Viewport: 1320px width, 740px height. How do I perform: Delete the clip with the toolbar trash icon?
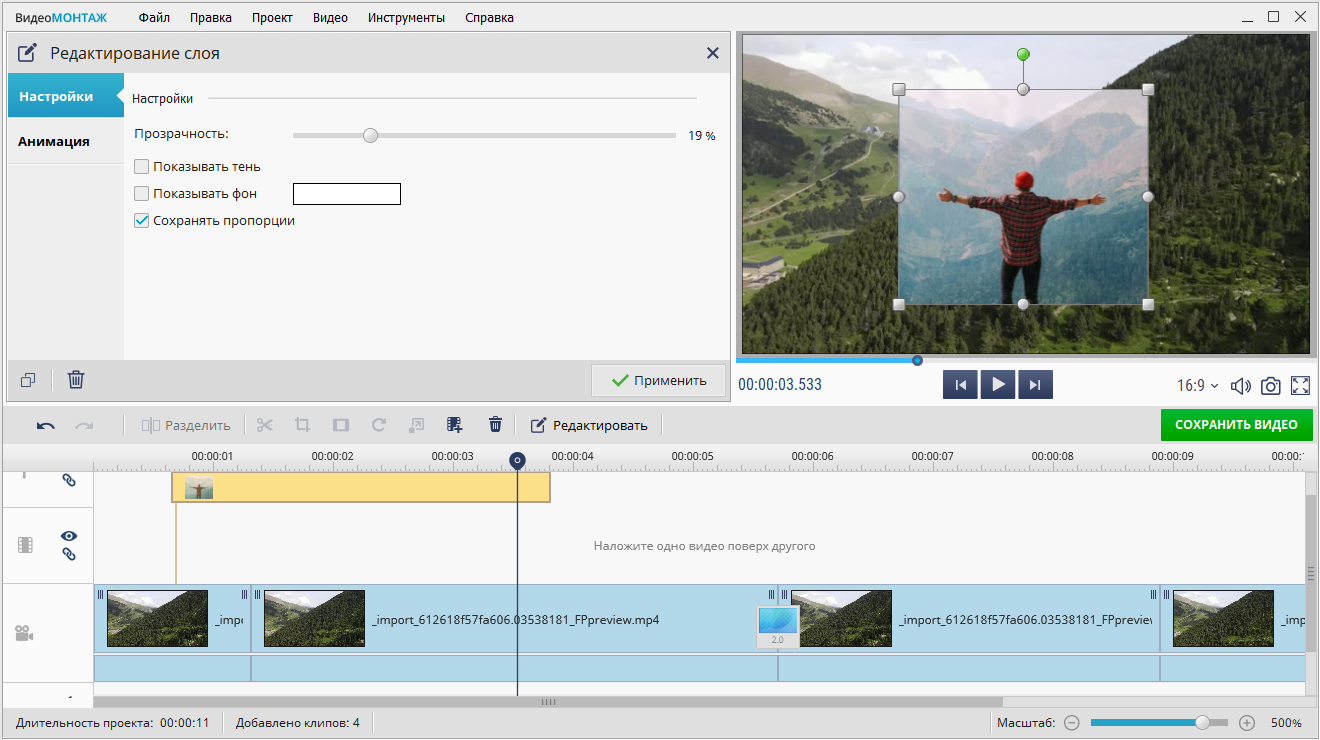coord(495,425)
